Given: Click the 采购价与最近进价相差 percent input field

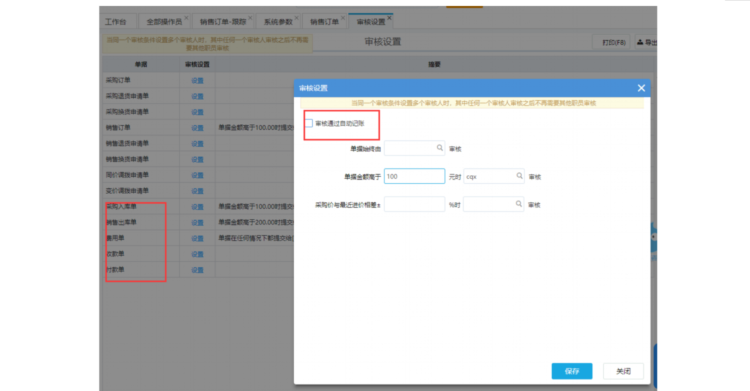Looking at the screenshot, I should click(414, 204).
